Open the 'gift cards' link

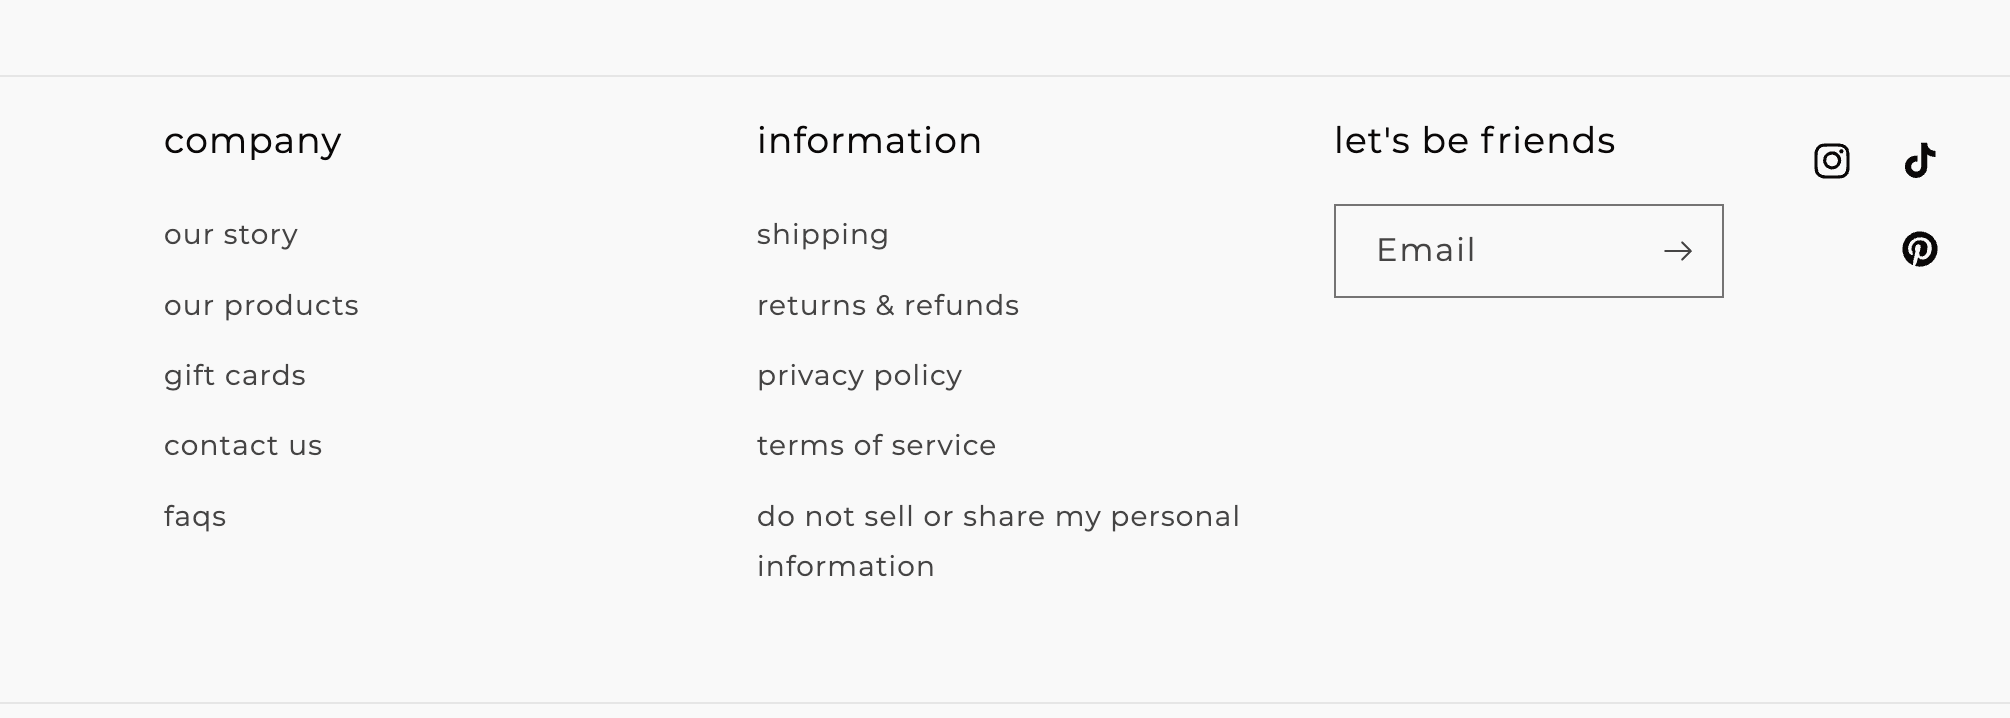pos(235,376)
